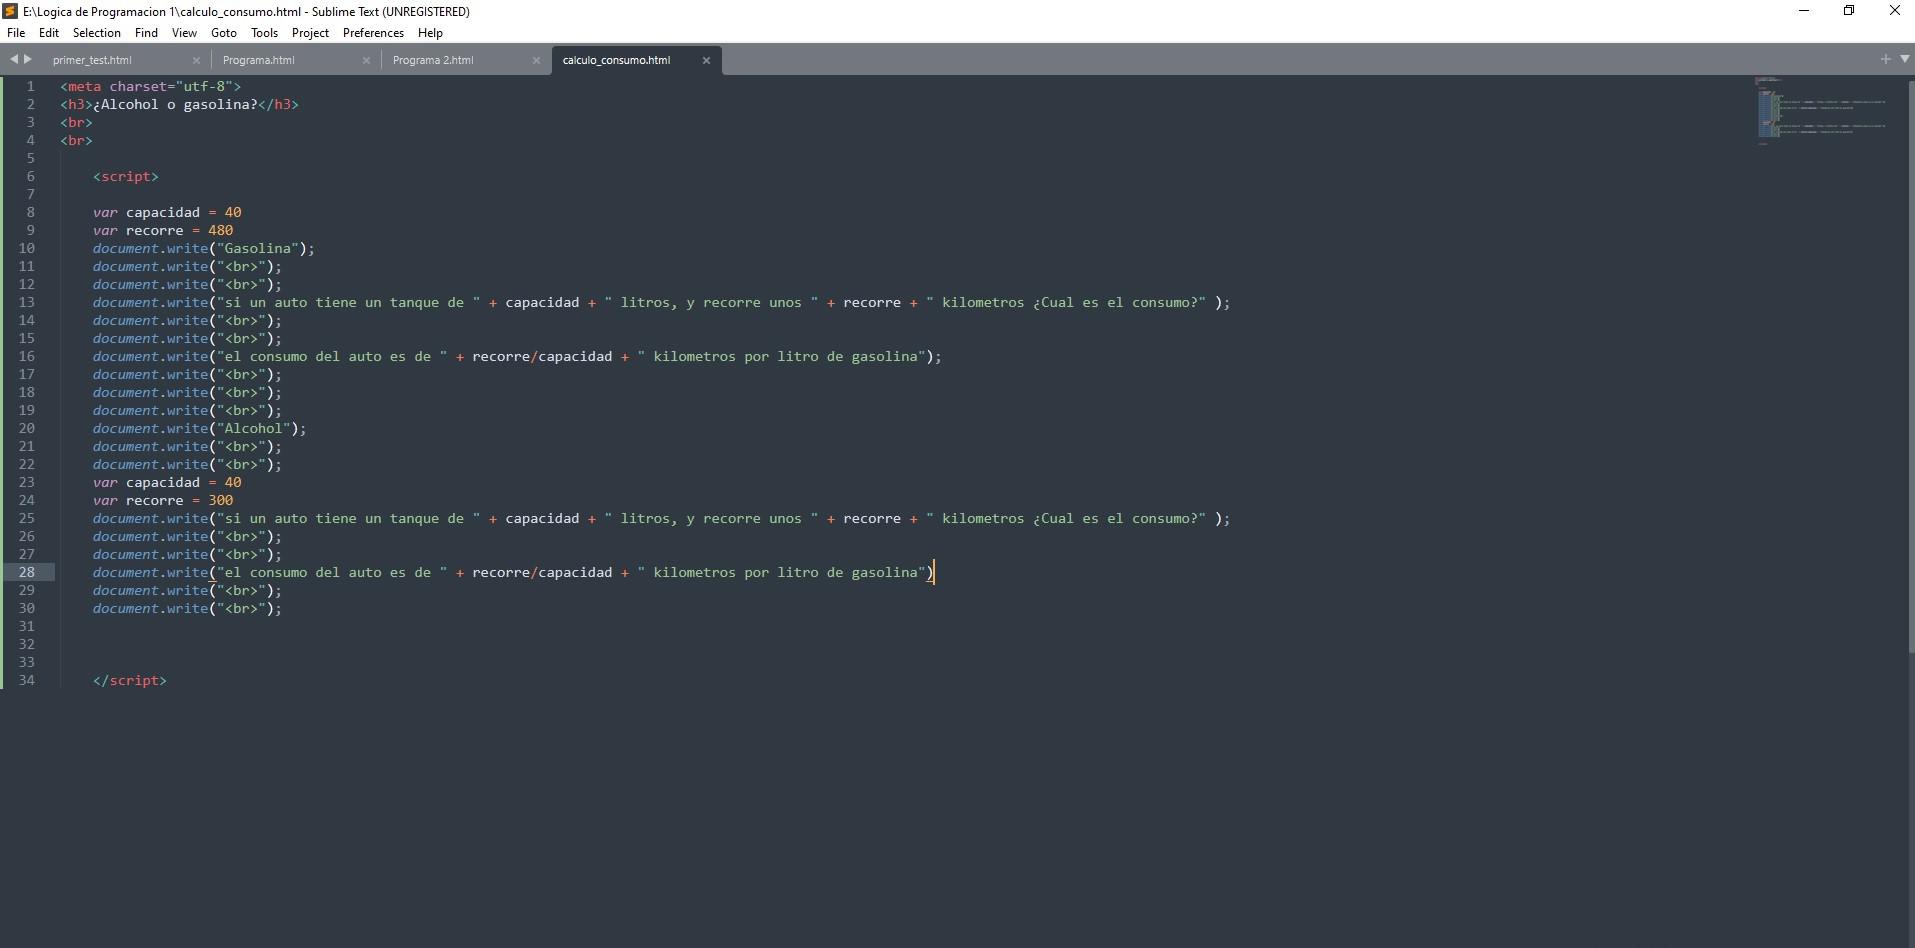This screenshot has width=1915, height=948.
Task: Switch to primer_test.html tab
Action: point(92,60)
